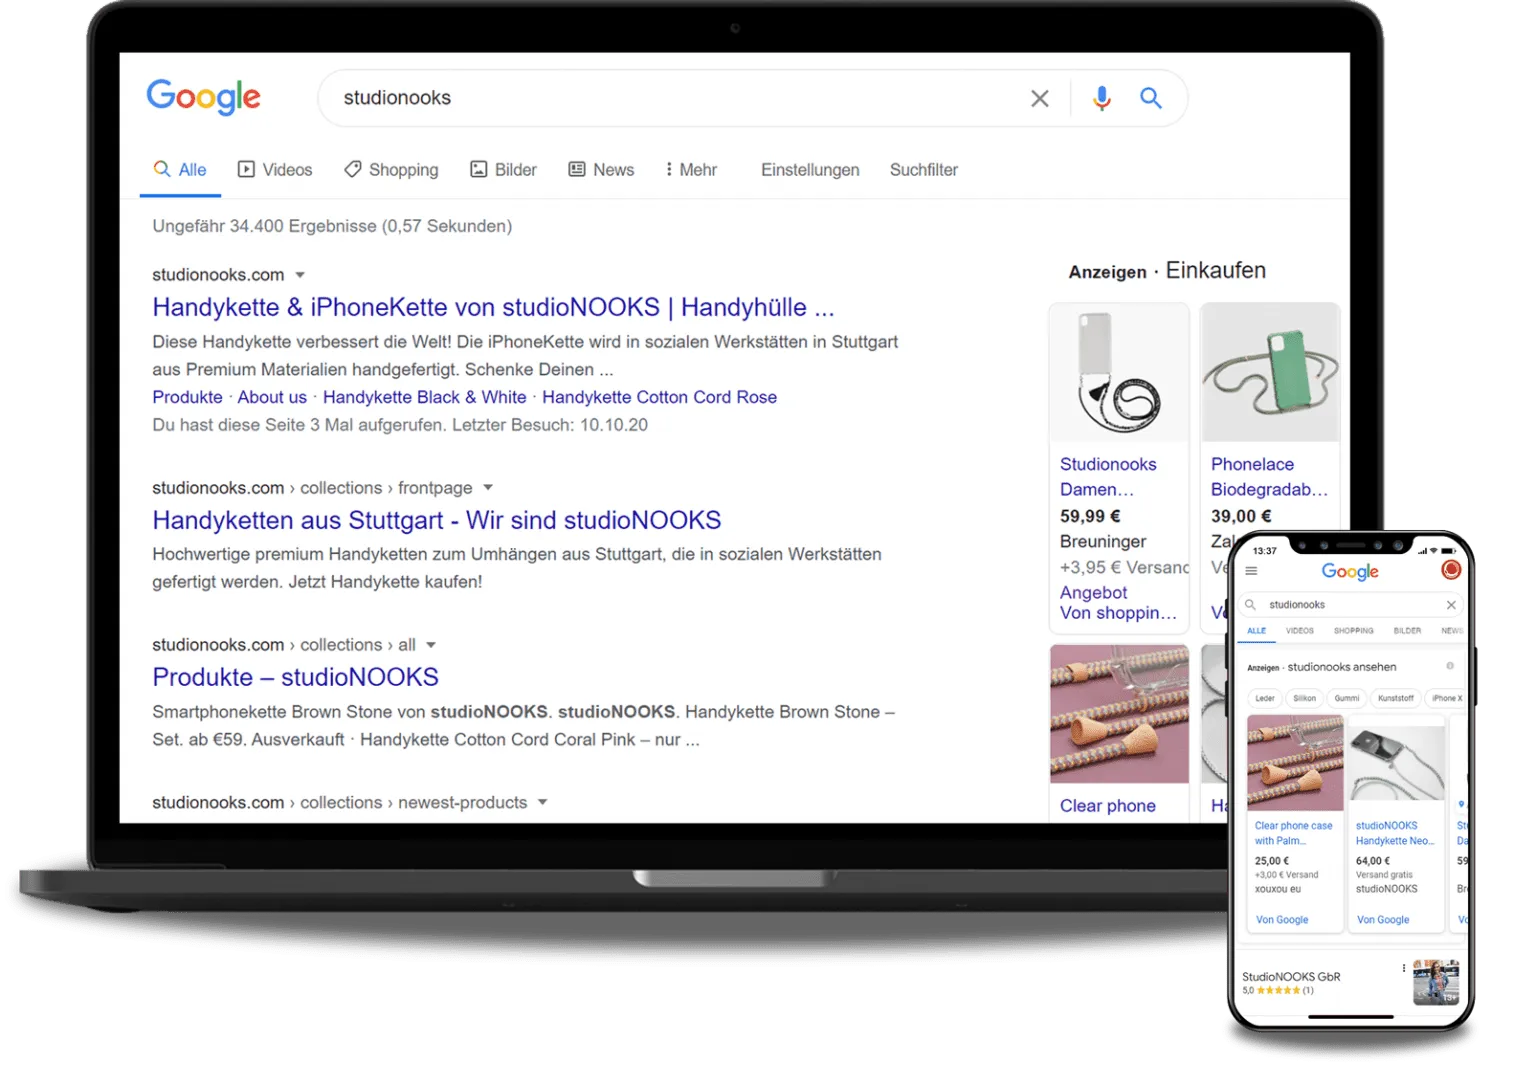Switch to the Shopping results tab
1536x1084 pixels.
click(391, 170)
